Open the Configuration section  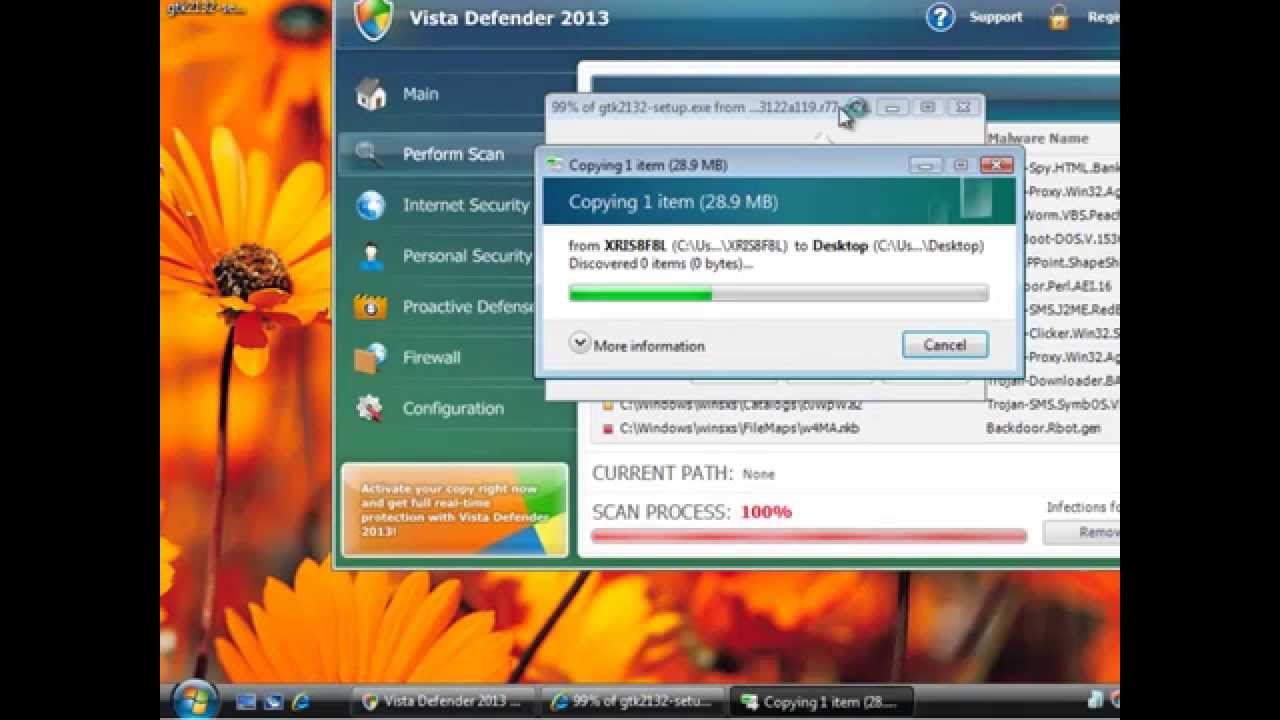click(453, 408)
